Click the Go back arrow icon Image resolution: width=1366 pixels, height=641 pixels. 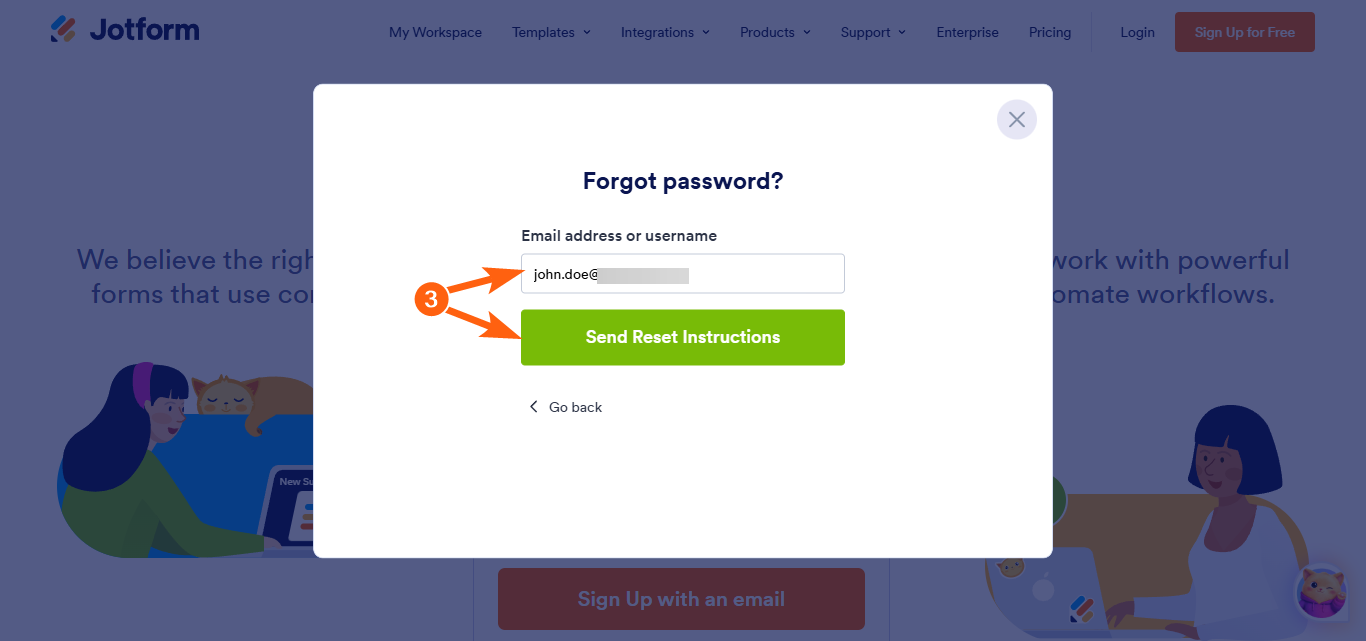pyautogui.click(x=533, y=407)
